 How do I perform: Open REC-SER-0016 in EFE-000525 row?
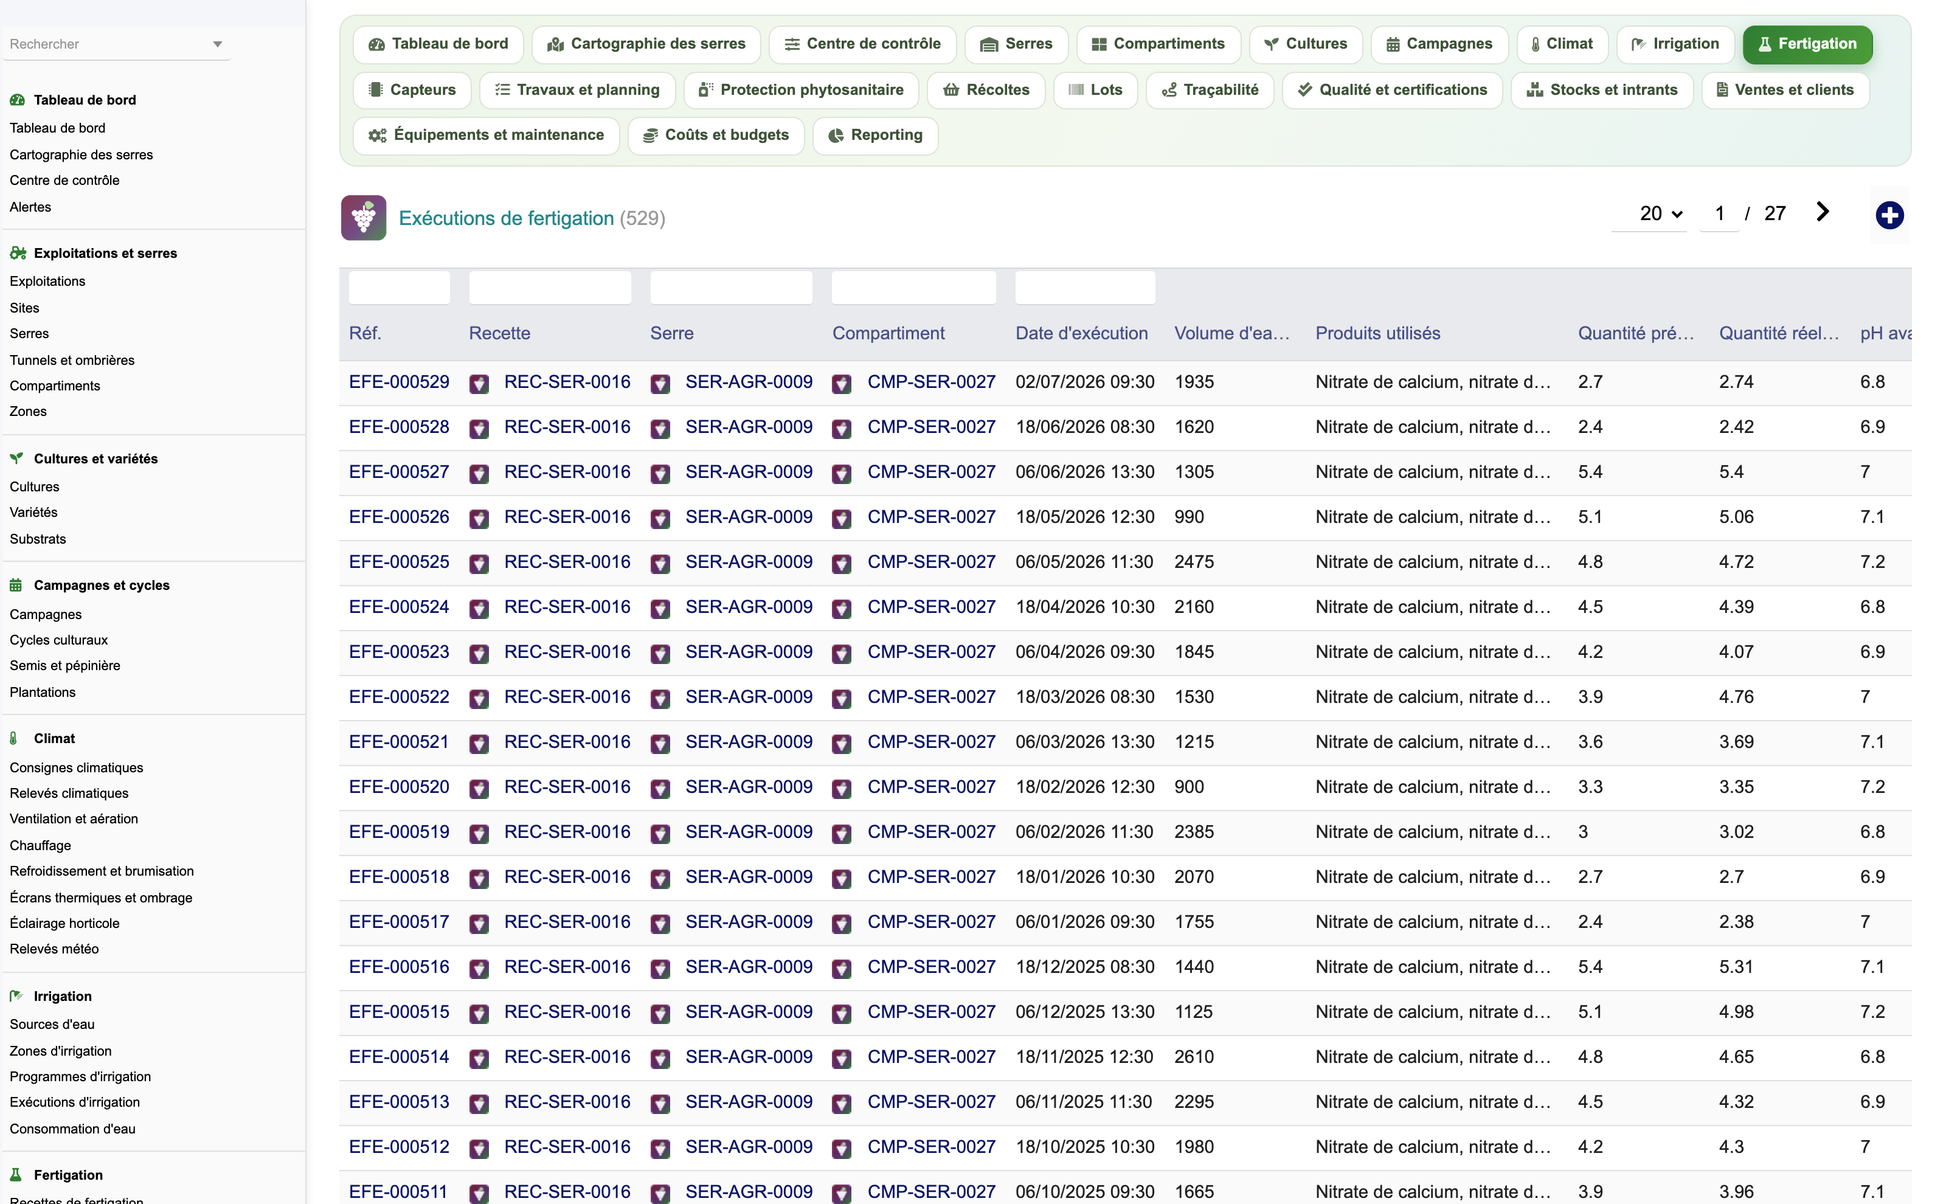[567, 562]
